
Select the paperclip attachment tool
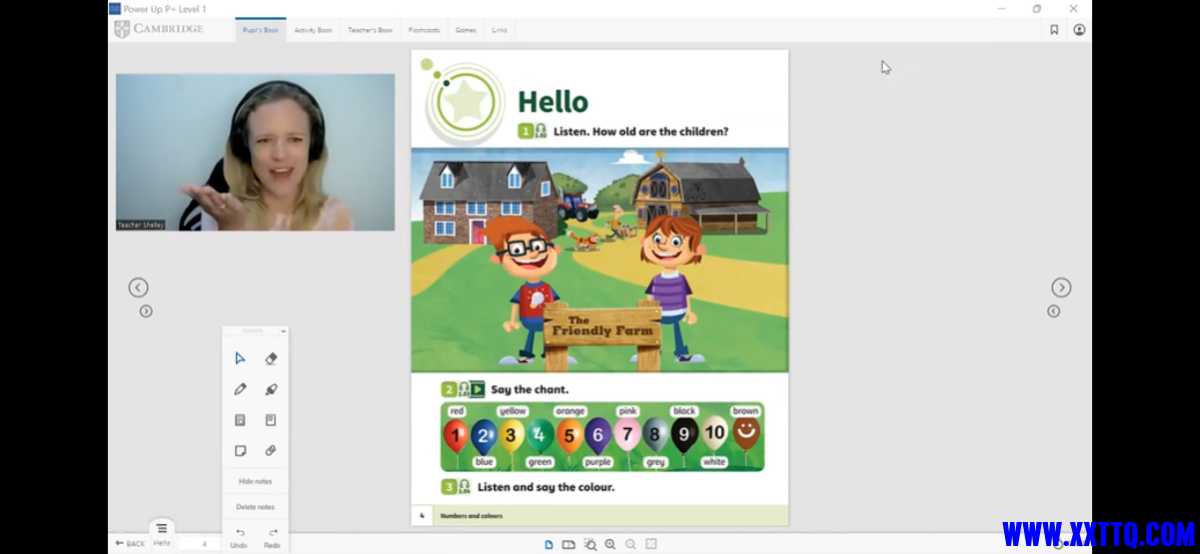[x=271, y=451]
